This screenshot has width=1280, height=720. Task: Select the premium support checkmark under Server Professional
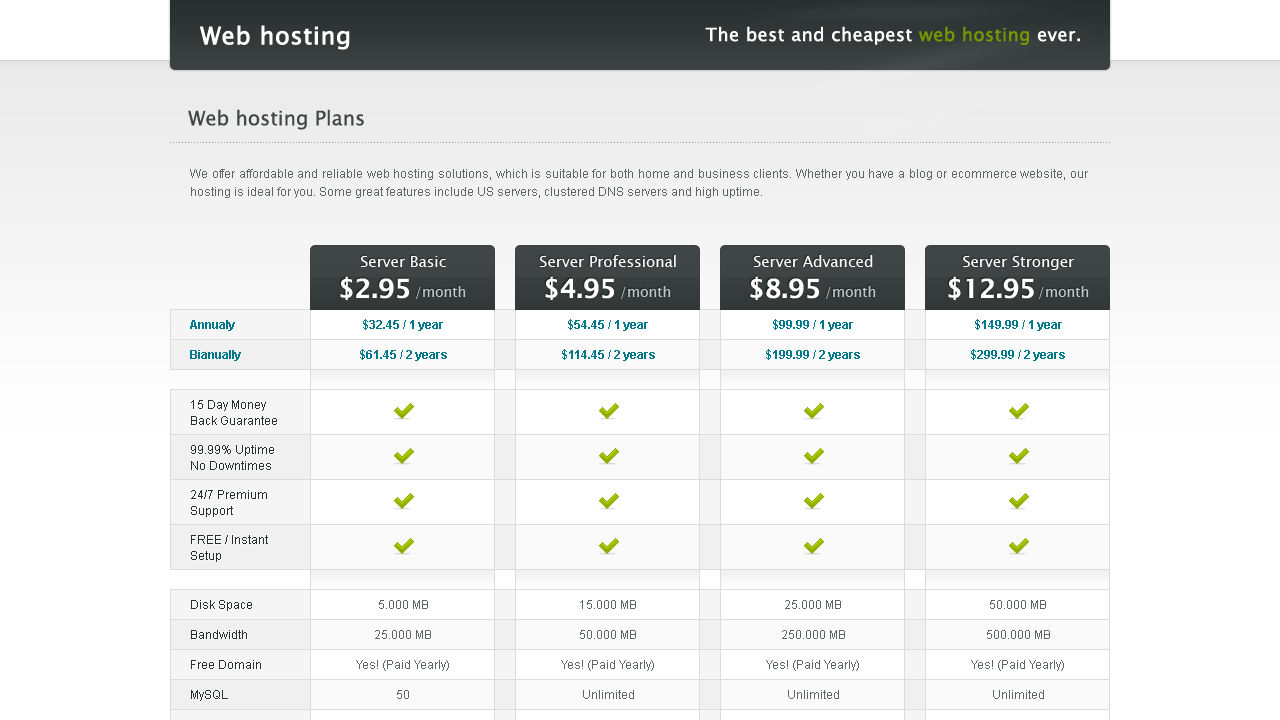click(607, 501)
